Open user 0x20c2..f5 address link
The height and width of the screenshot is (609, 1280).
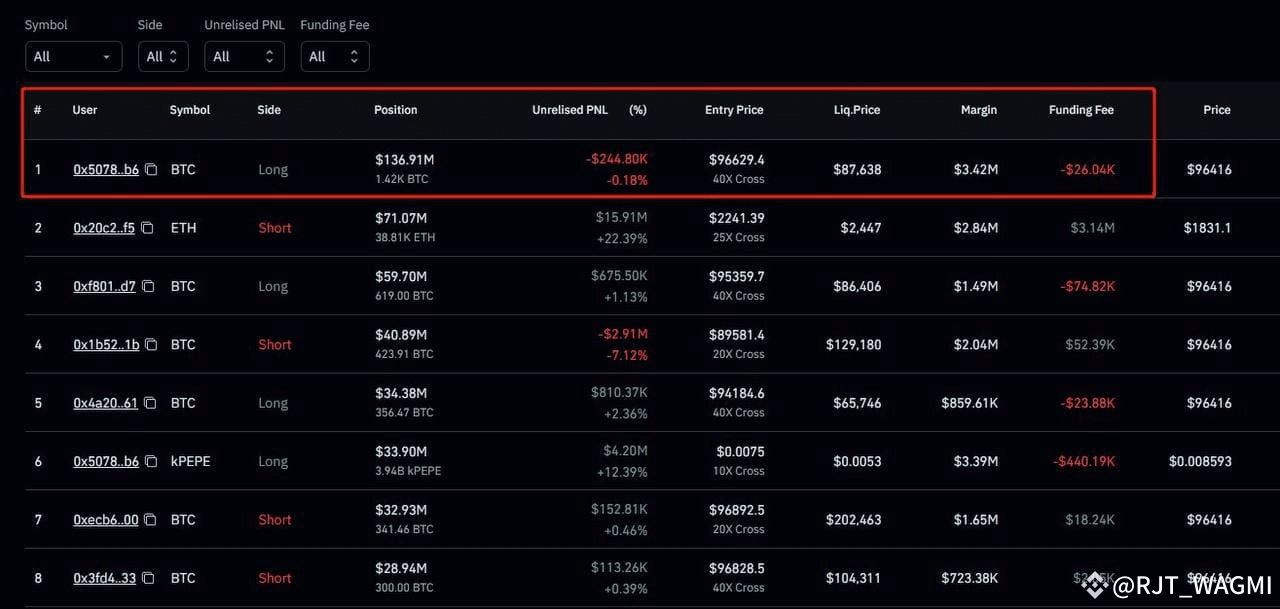click(x=104, y=228)
